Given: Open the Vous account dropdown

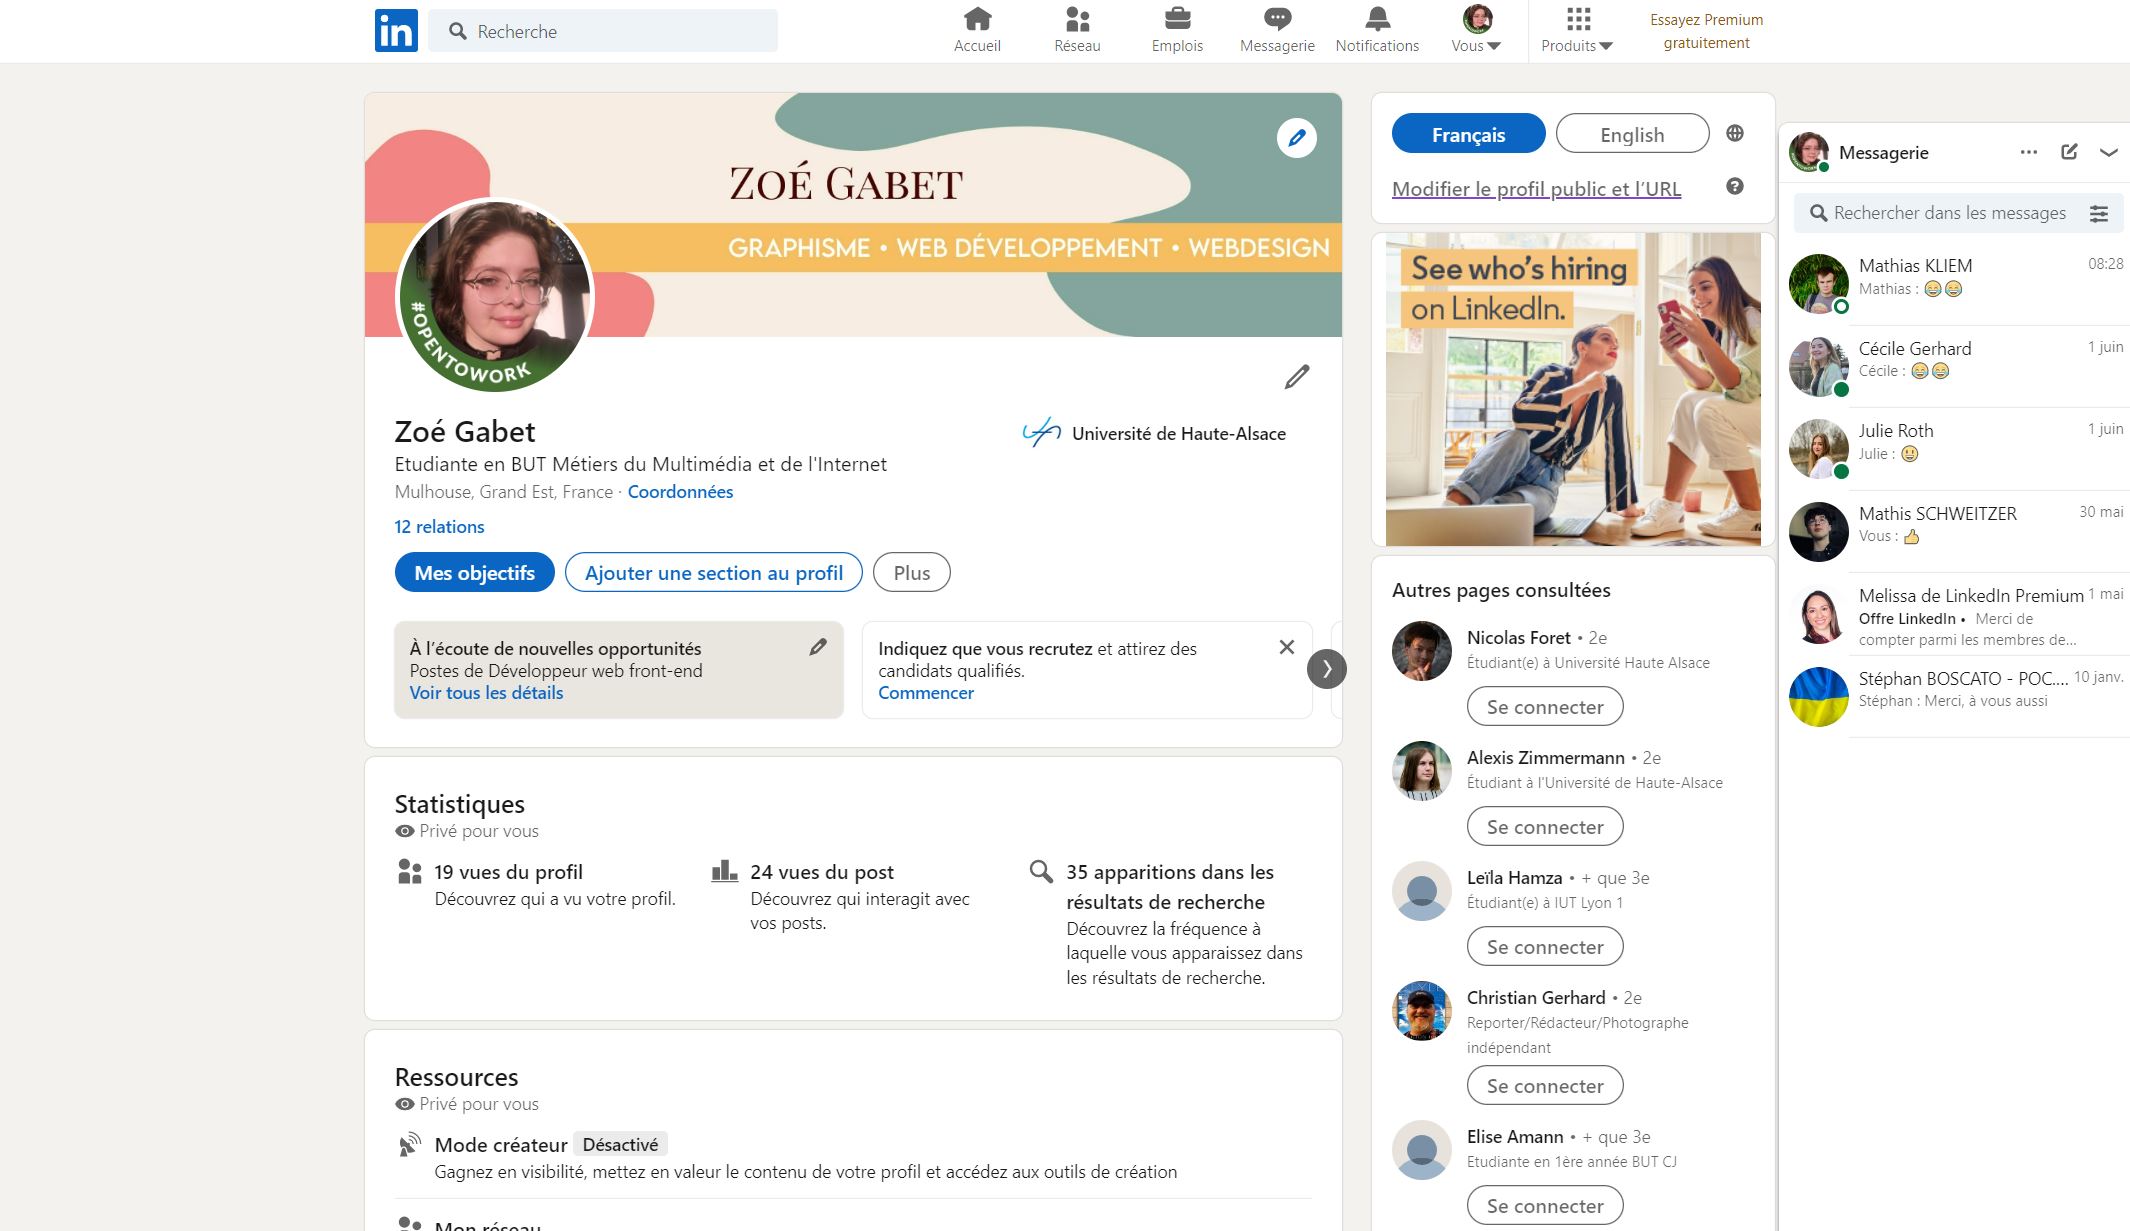Looking at the screenshot, I should click(x=1474, y=28).
